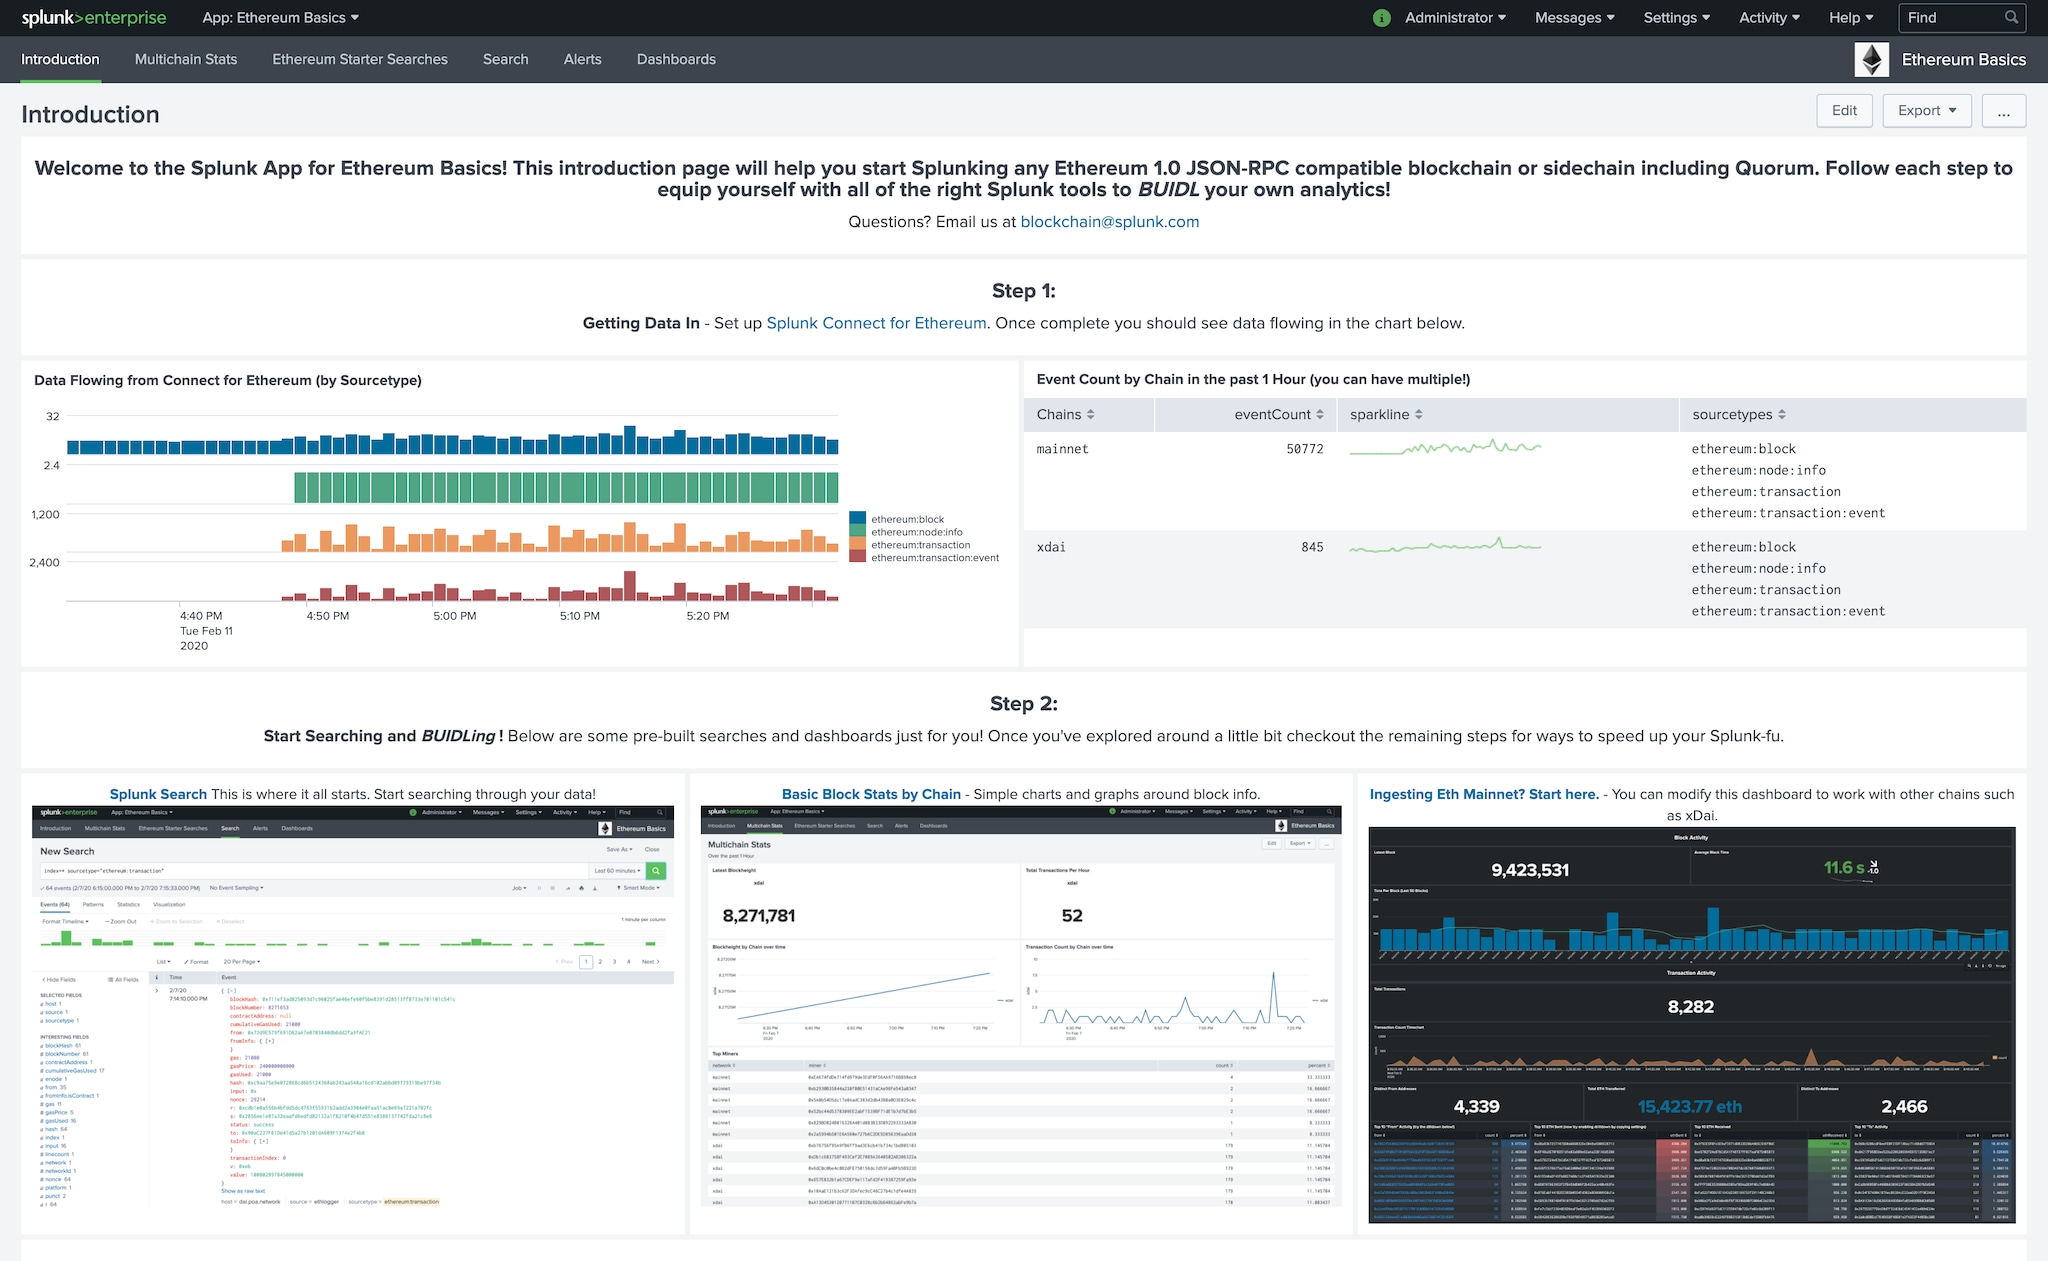Click the eventCount value 50772
This screenshot has height=1261, width=2048.
pos(1305,449)
